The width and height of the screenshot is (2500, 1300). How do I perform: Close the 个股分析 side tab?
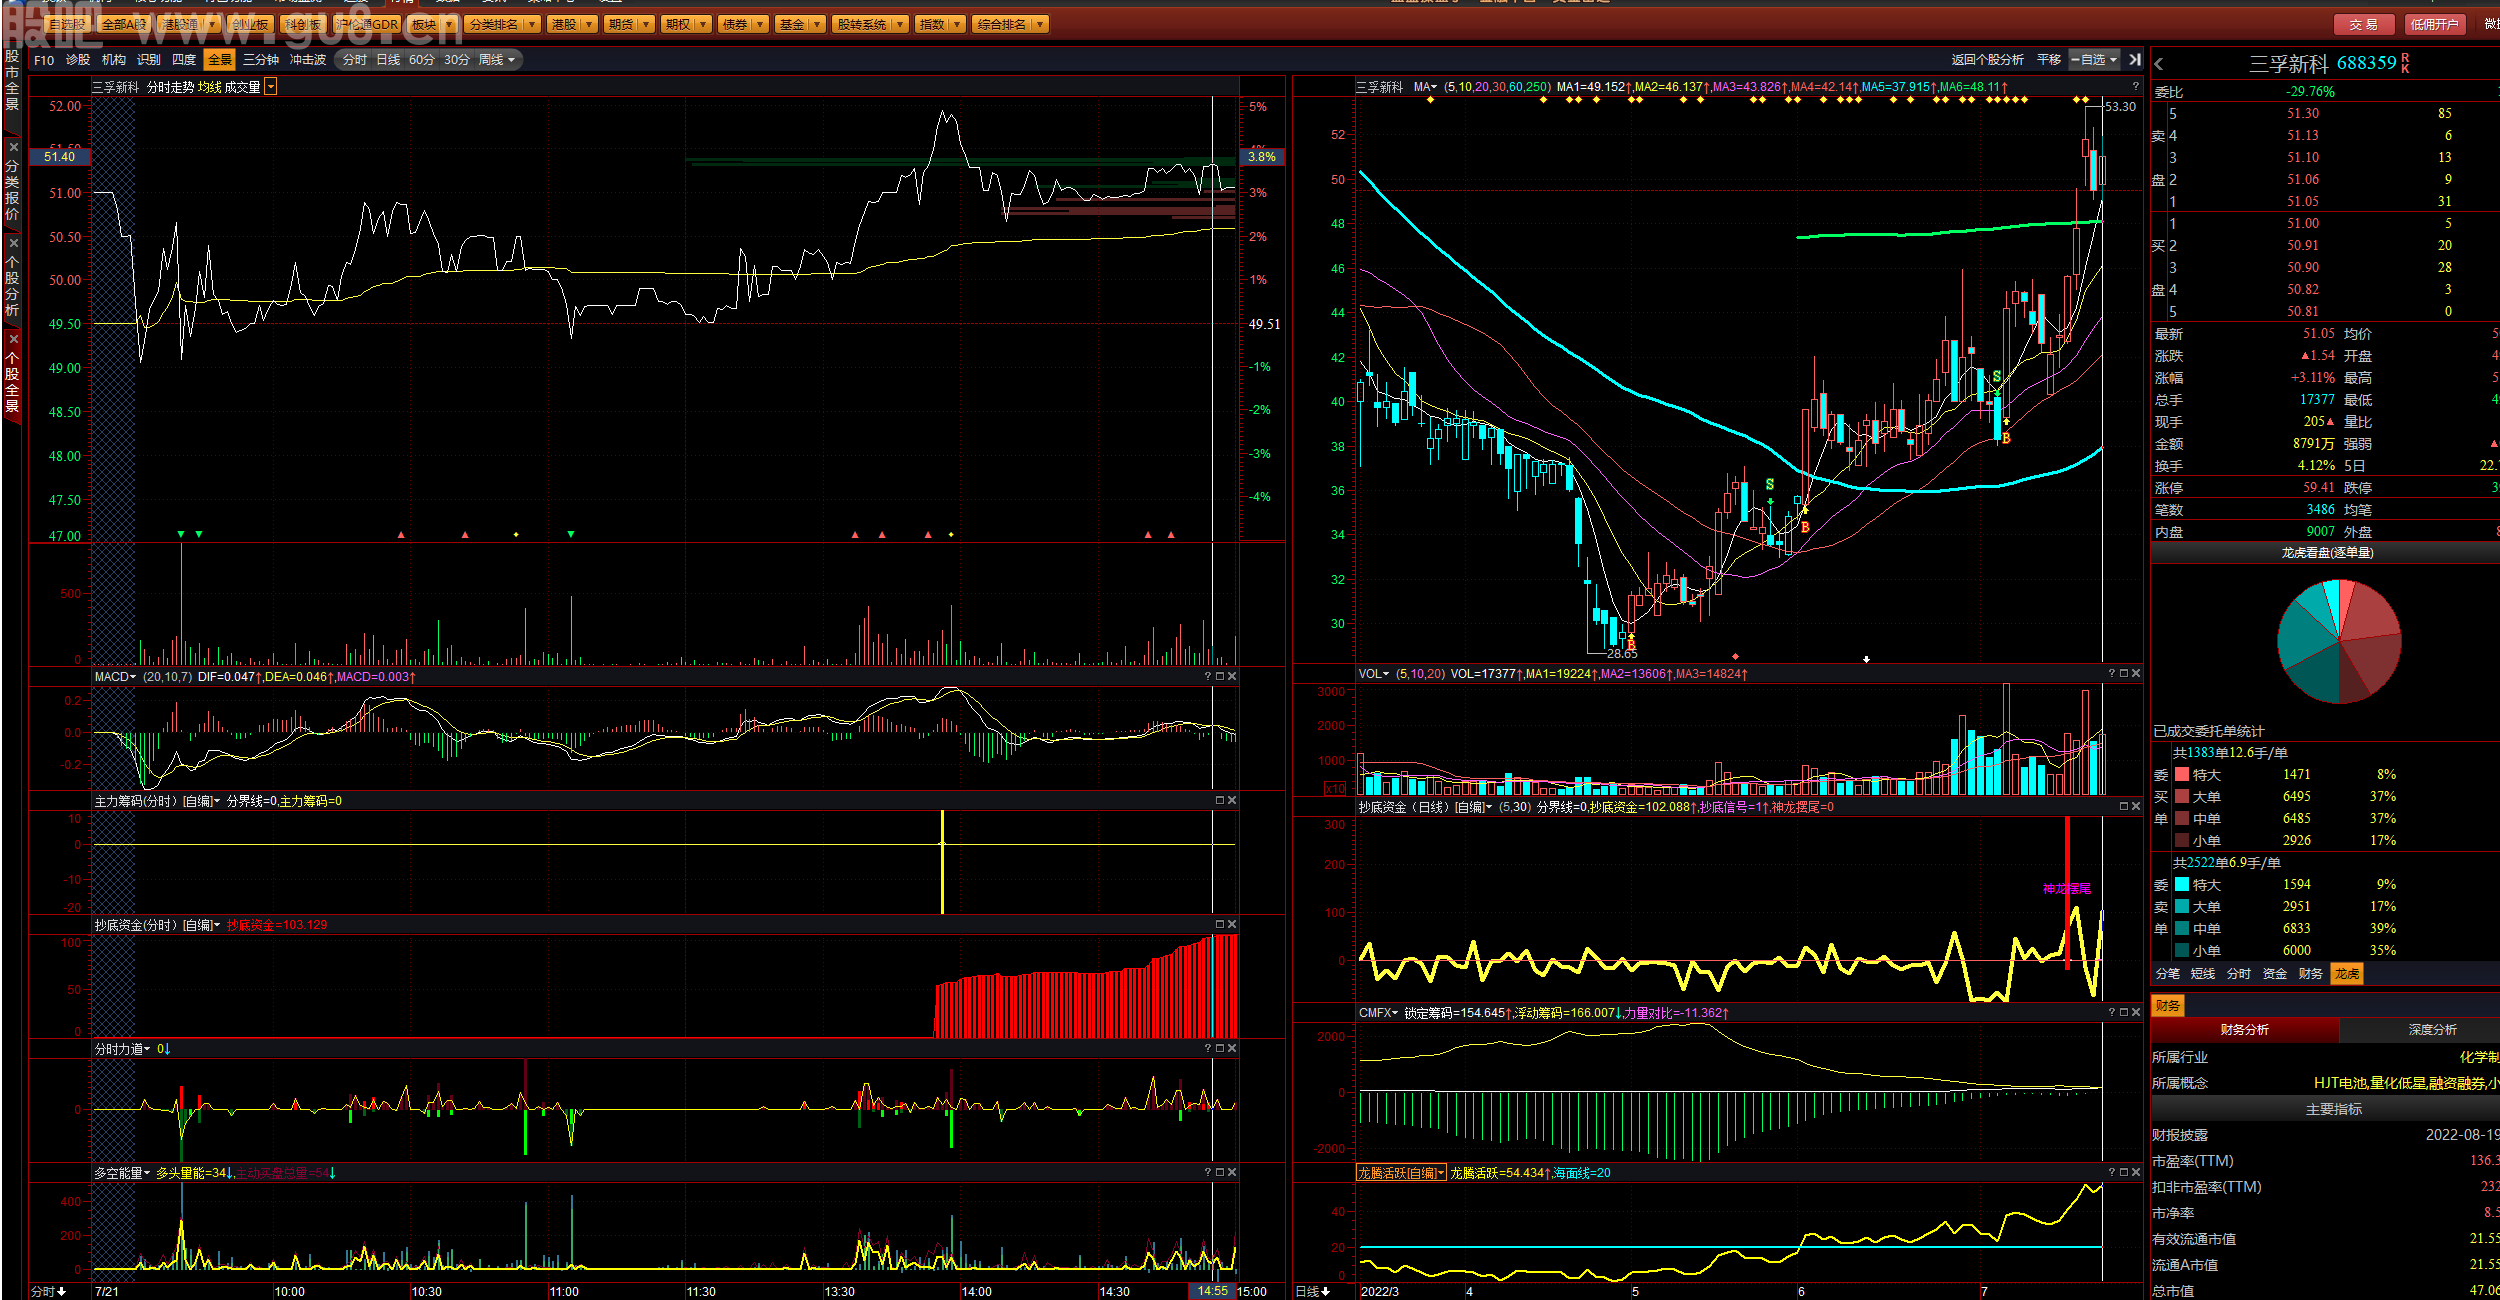[13, 243]
